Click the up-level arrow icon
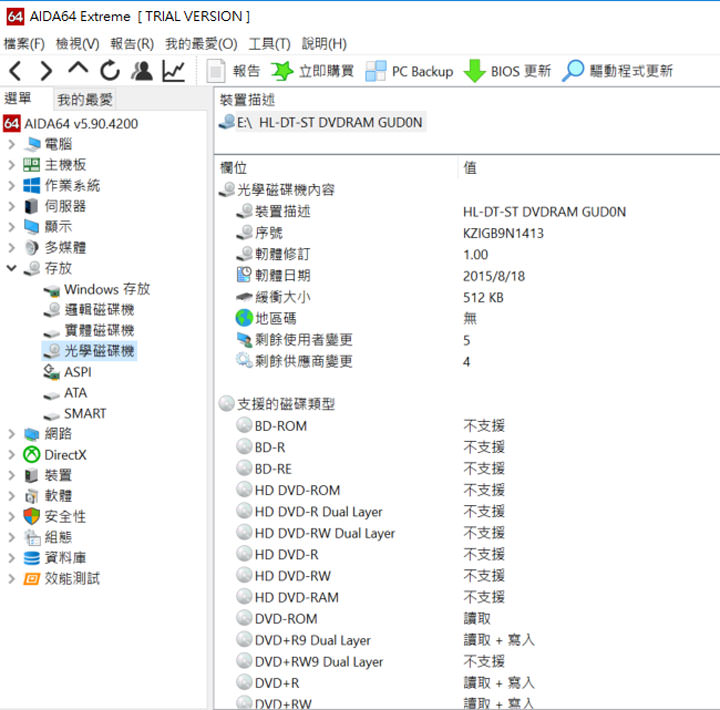 tap(78, 70)
